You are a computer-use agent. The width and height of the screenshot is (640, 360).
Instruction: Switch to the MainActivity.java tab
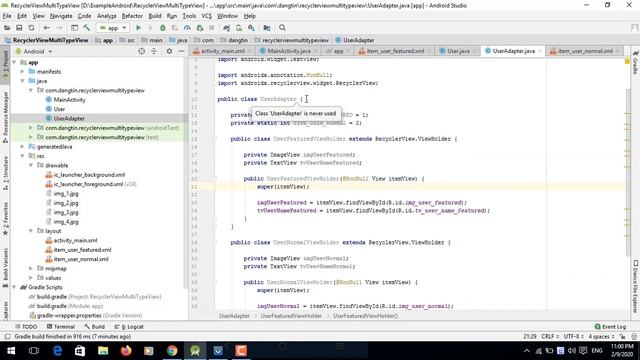click(289, 51)
